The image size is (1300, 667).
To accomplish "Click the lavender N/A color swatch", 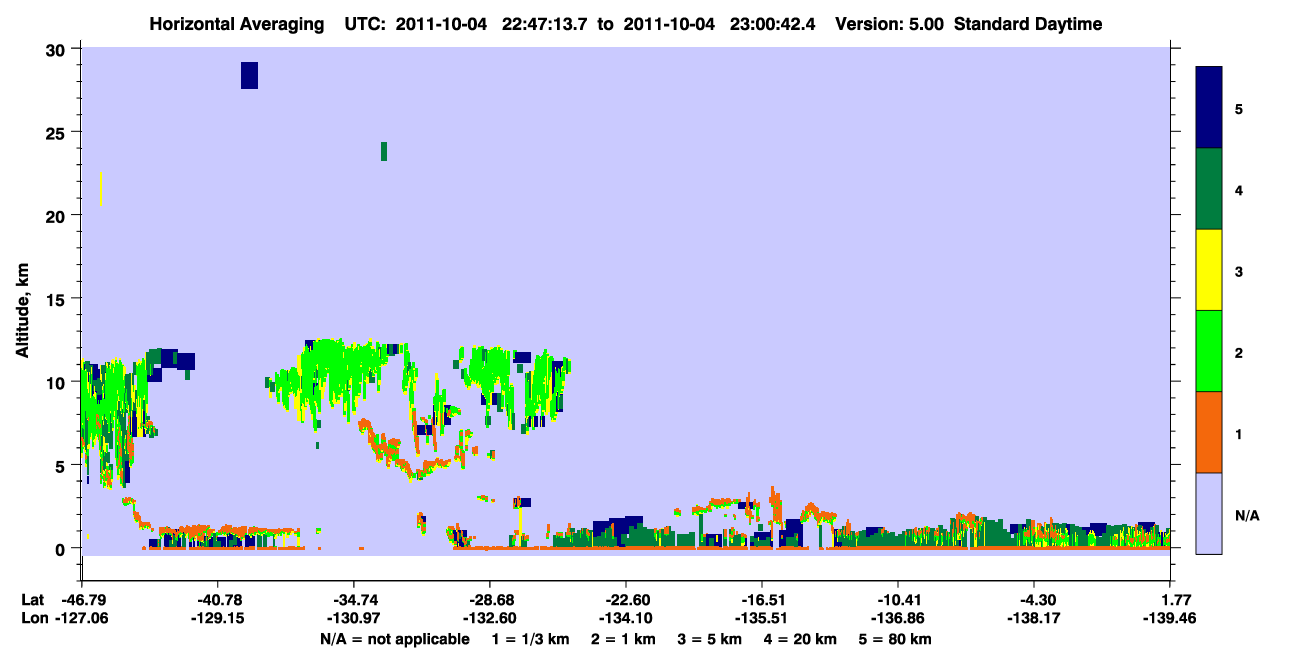I will coord(1209,513).
